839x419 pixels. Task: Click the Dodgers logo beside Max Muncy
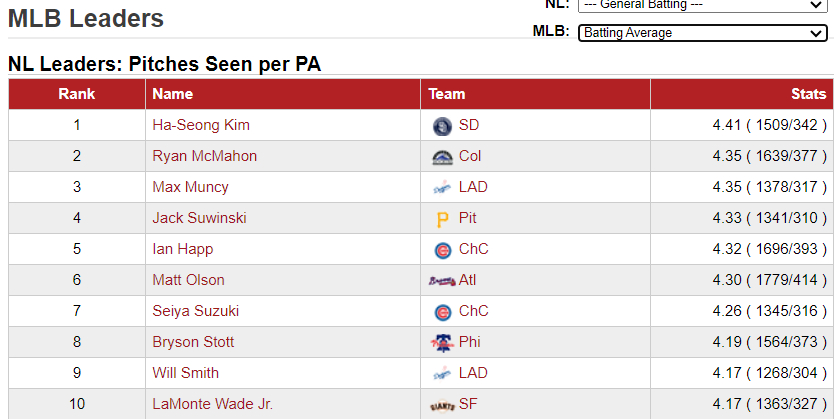tap(443, 188)
